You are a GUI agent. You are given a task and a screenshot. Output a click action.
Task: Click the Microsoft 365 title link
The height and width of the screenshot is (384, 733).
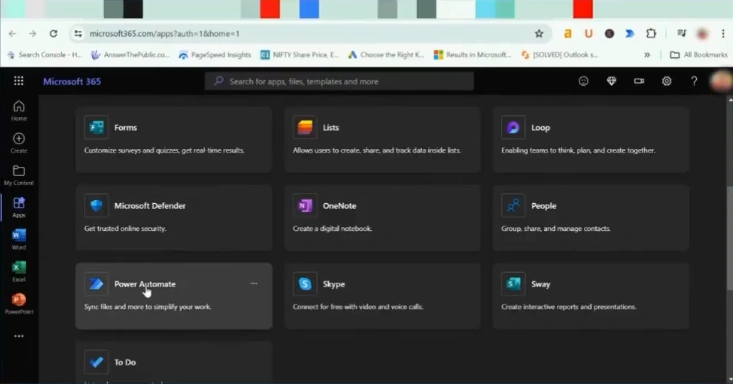[72, 81]
